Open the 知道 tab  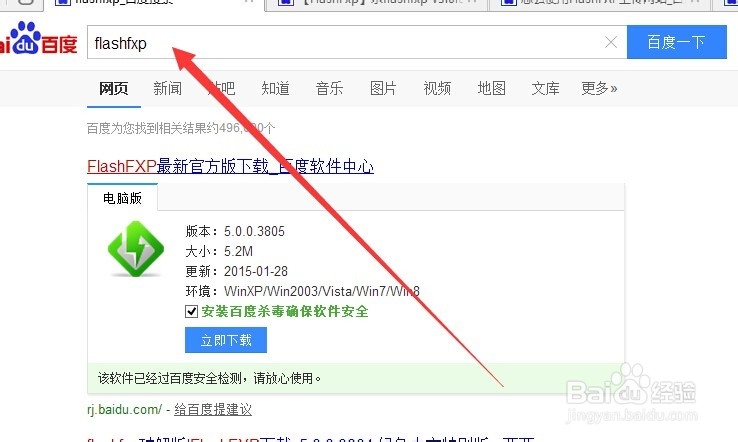(x=275, y=88)
